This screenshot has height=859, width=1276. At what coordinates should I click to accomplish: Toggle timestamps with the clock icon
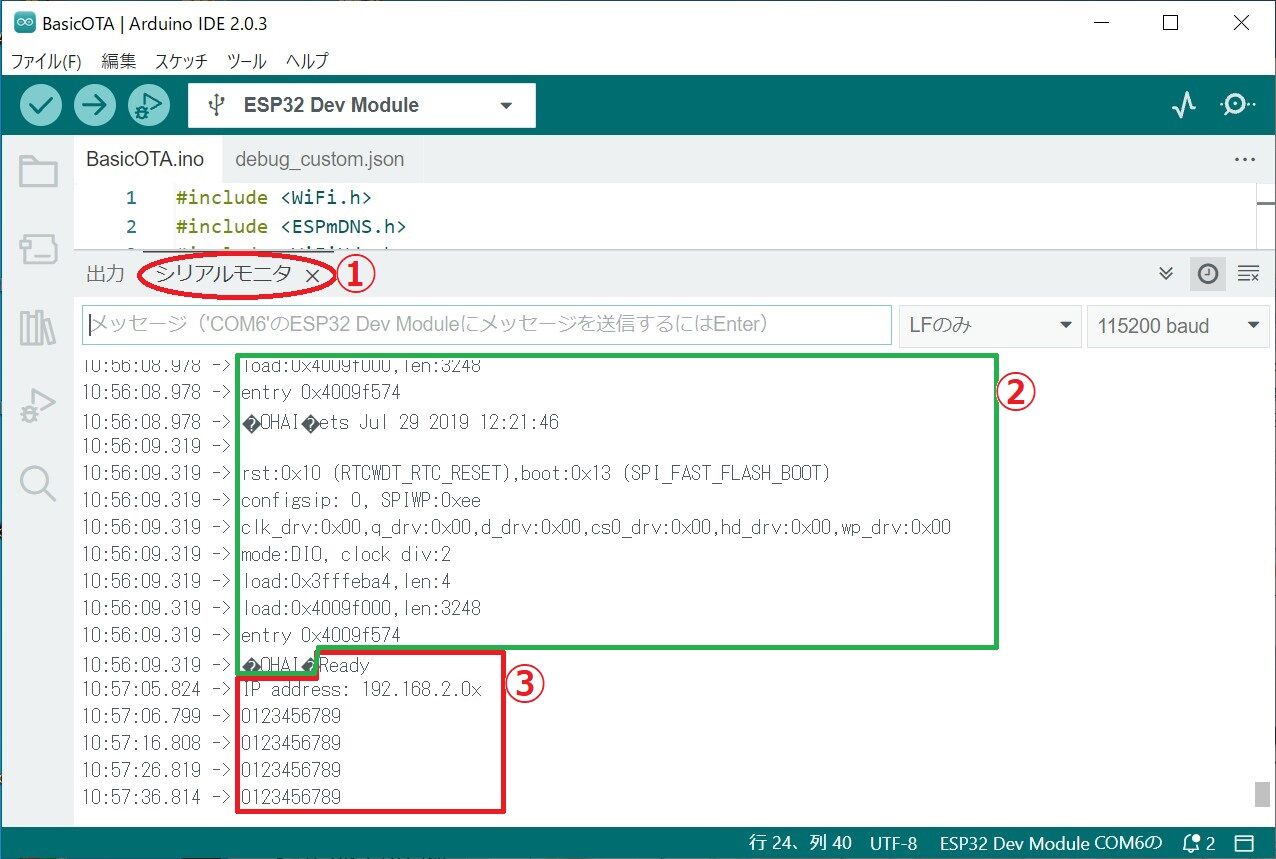[1207, 273]
